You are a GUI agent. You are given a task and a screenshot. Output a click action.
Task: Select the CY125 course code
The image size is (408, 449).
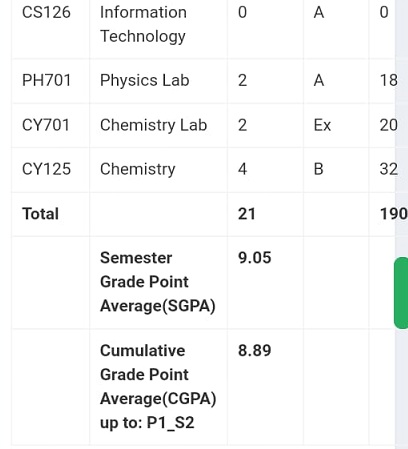pyautogui.click(x=46, y=169)
